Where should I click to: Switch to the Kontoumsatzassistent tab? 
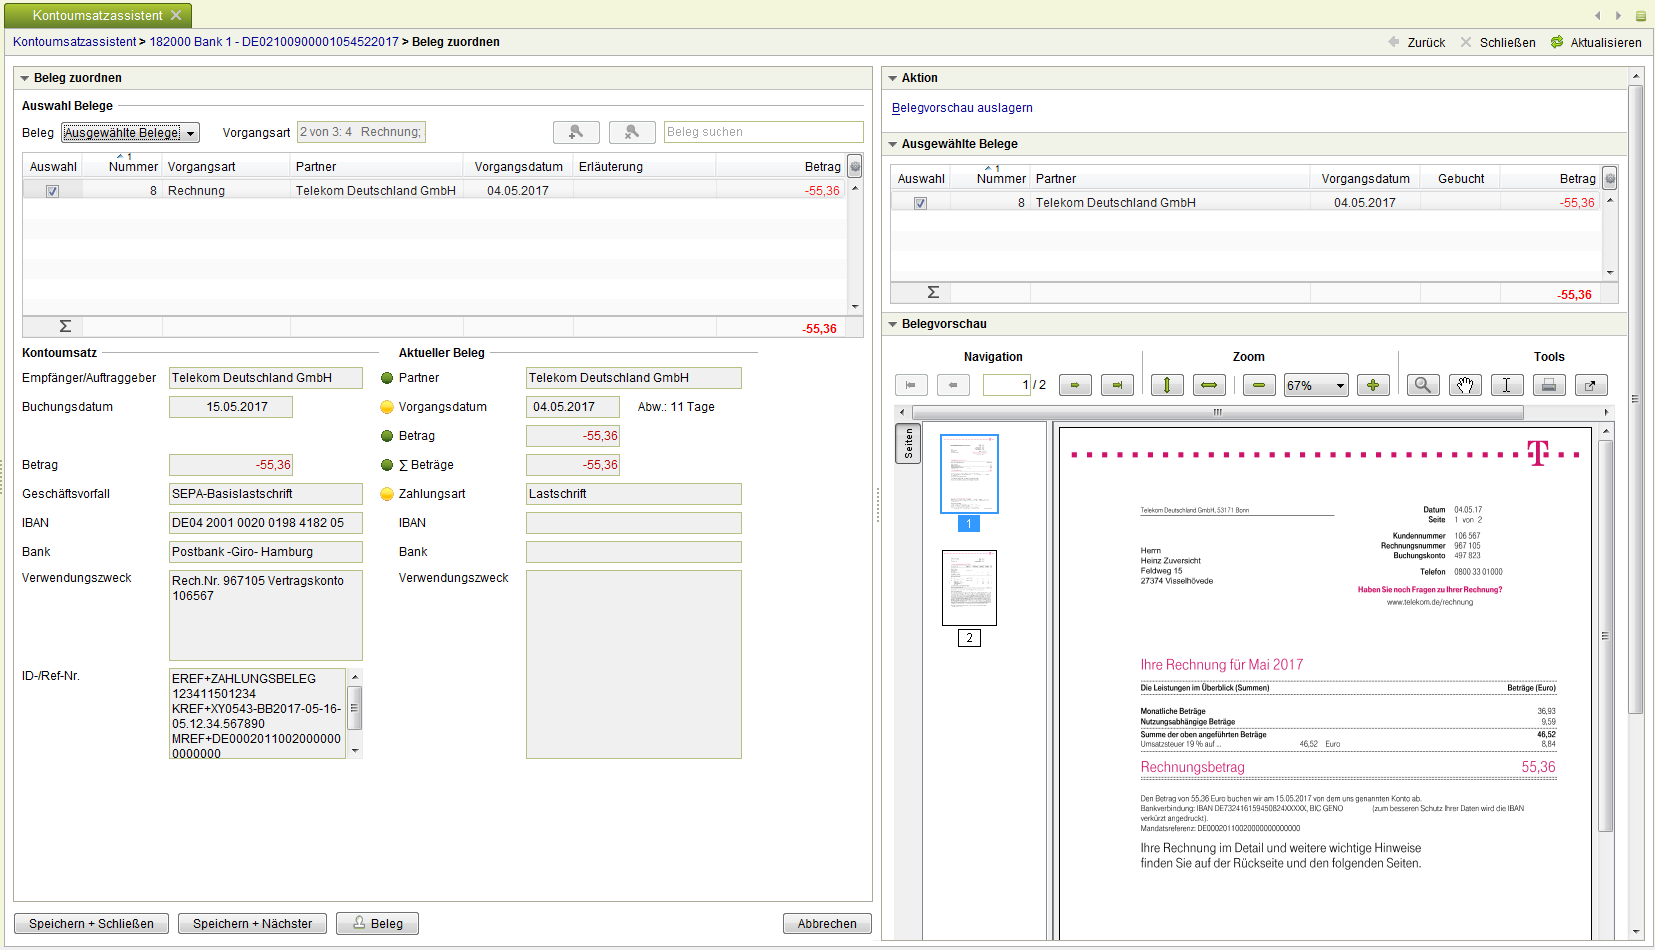coord(97,15)
